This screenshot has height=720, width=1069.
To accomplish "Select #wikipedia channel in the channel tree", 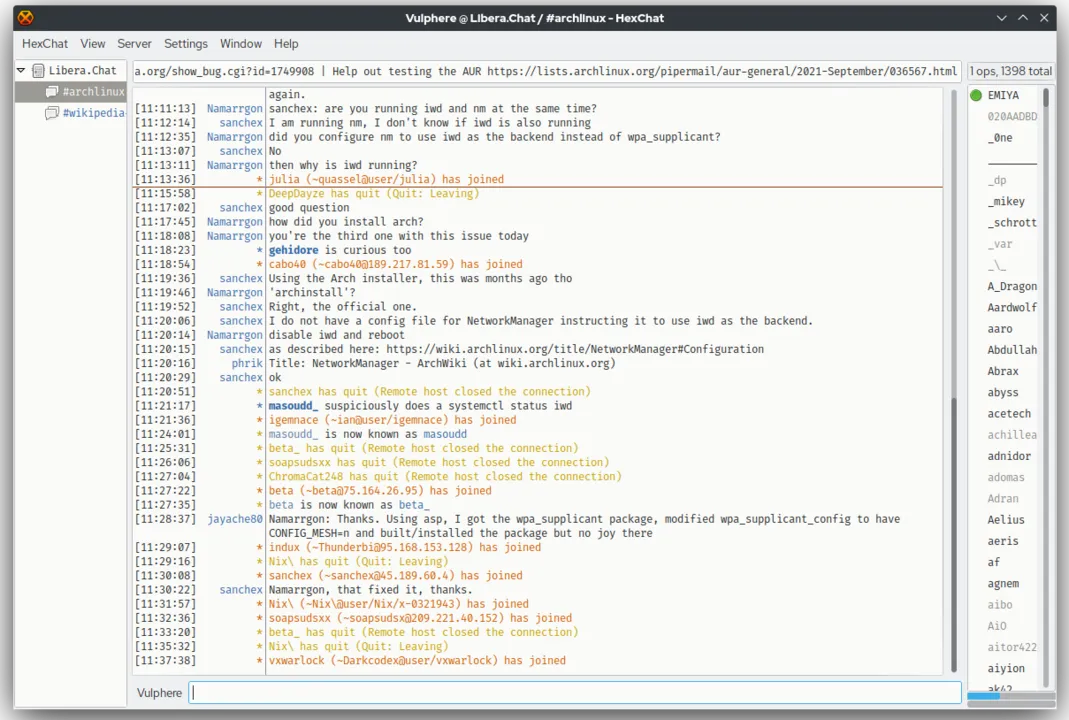I will tap(94, 112).
